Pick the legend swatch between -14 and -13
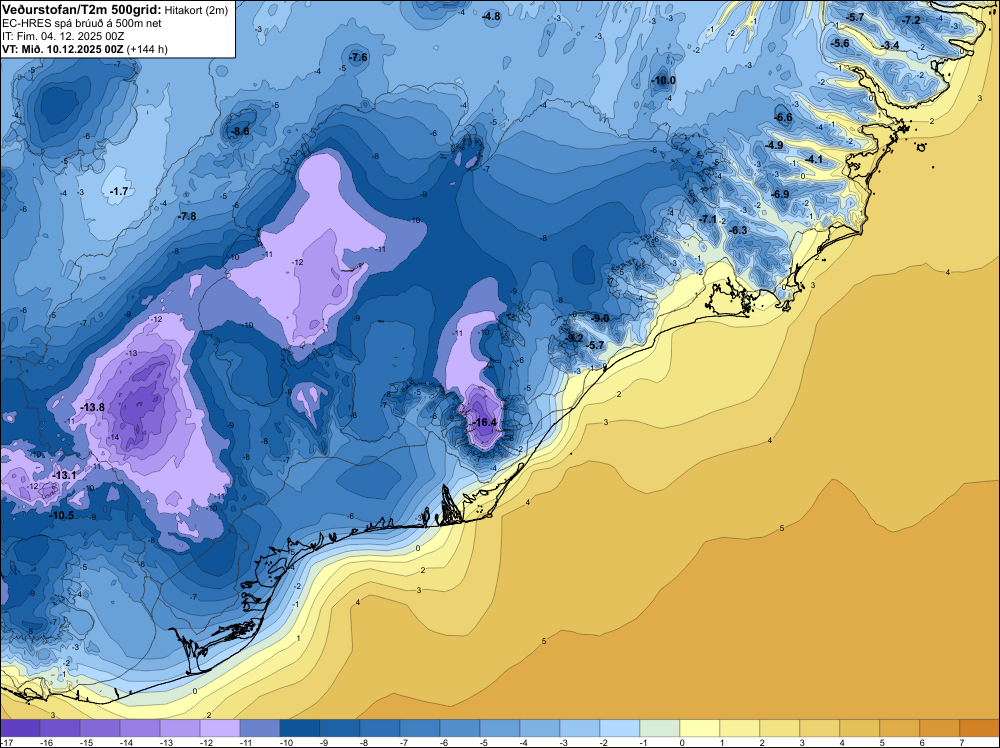Image resolution: width=1000 pixels, height=748 pixels. point(140,728)
